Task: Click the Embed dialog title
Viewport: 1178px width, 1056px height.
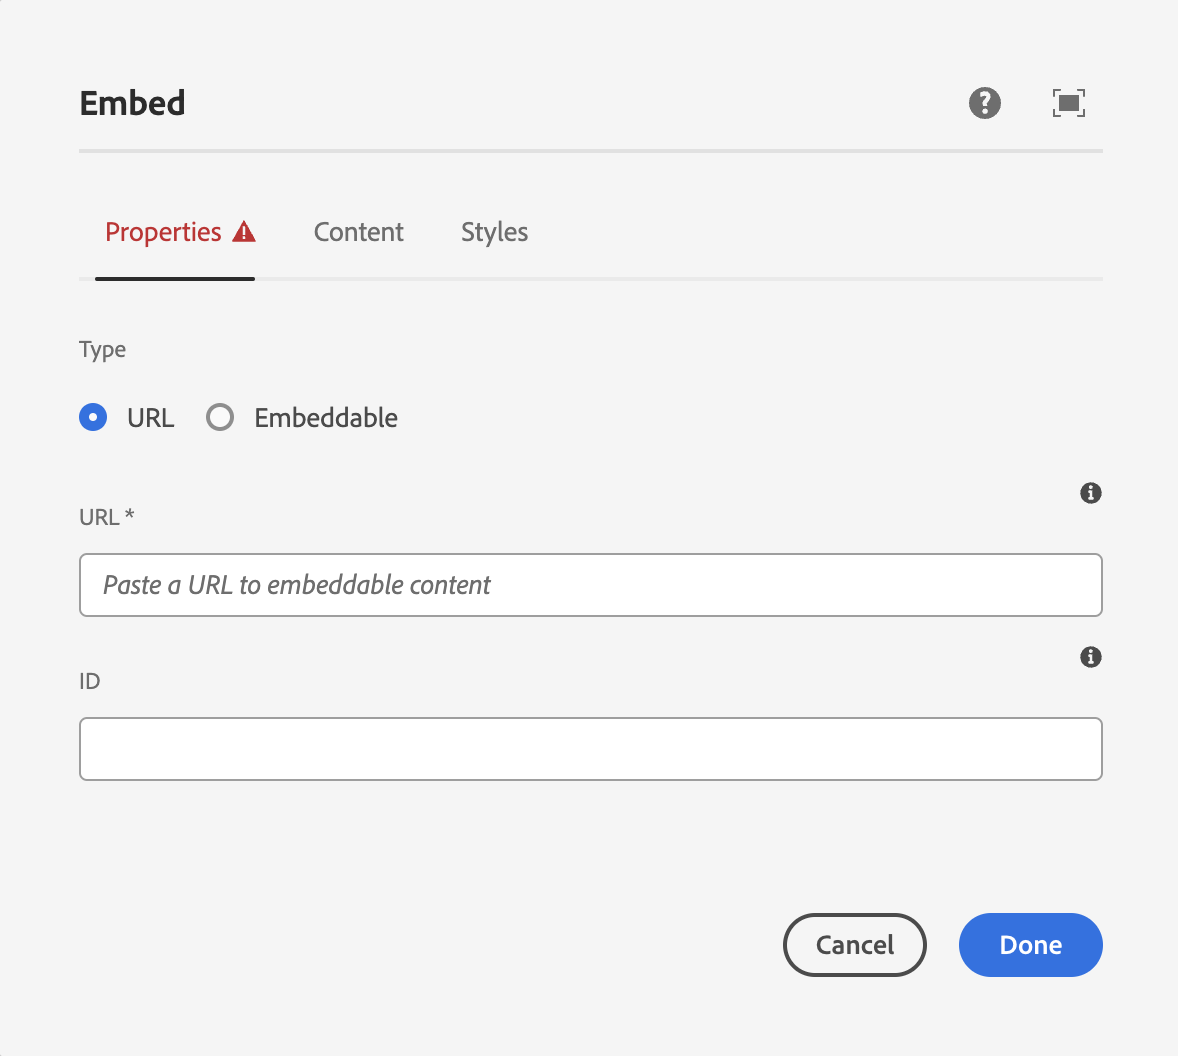Action: coord(132,102)
